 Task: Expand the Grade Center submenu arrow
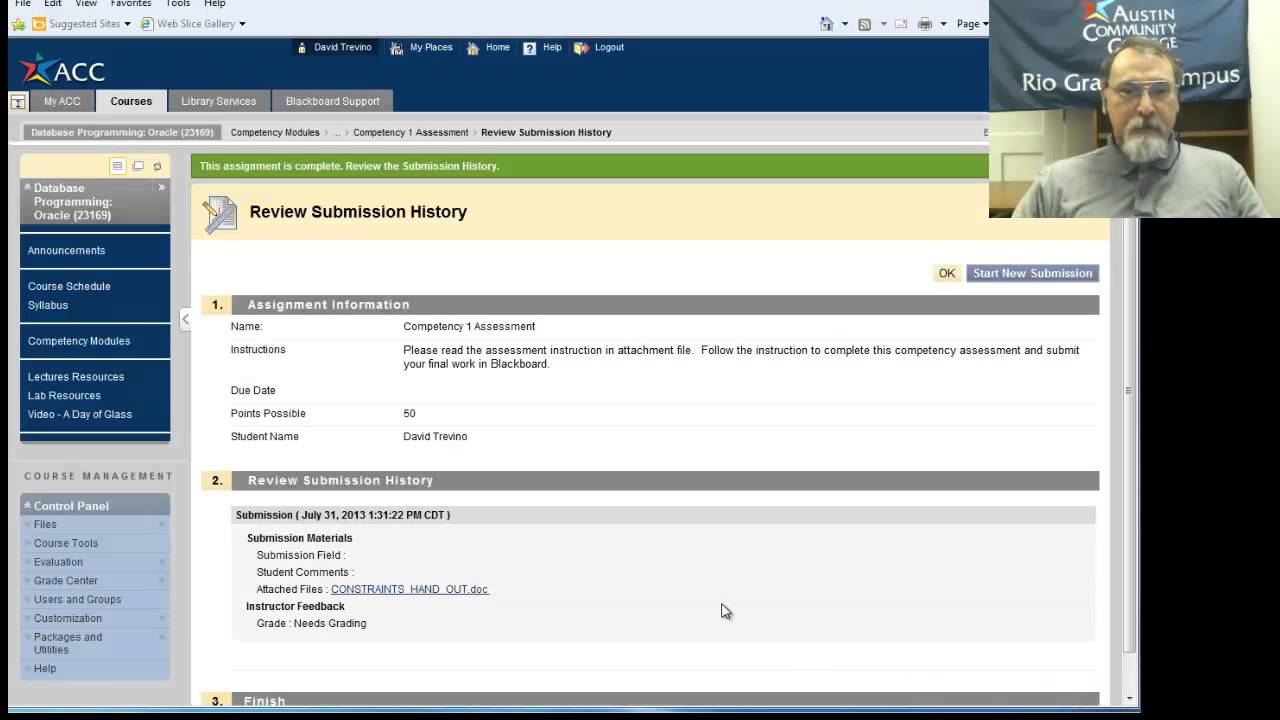pyautogui.click(x=162, y=581)
